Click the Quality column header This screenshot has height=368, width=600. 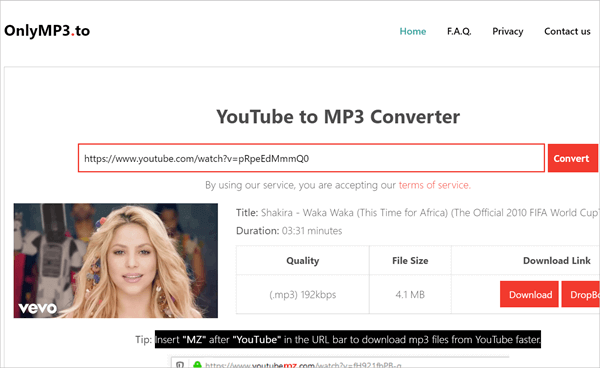303,261
